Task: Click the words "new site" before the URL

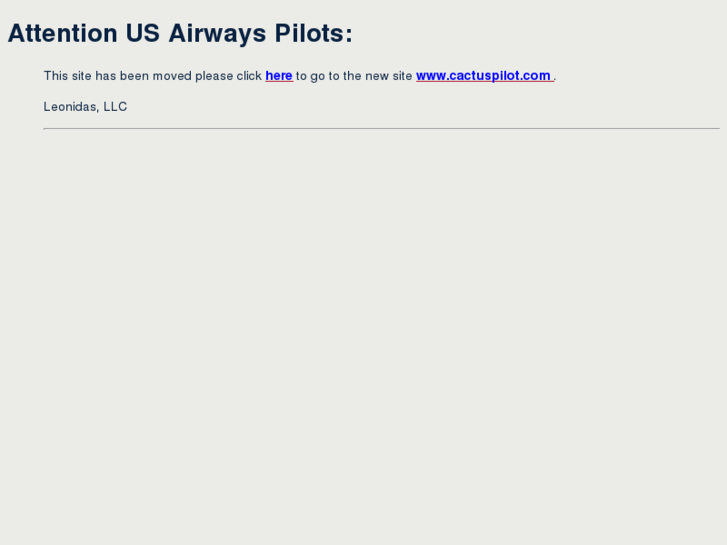Action: (389, 76)
